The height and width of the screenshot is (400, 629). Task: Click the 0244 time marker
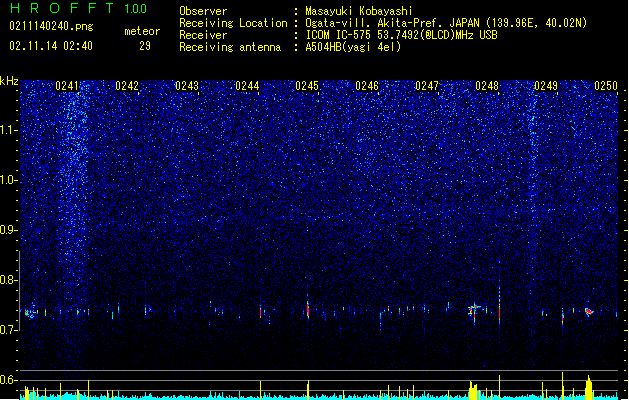[x=247, y=86]
